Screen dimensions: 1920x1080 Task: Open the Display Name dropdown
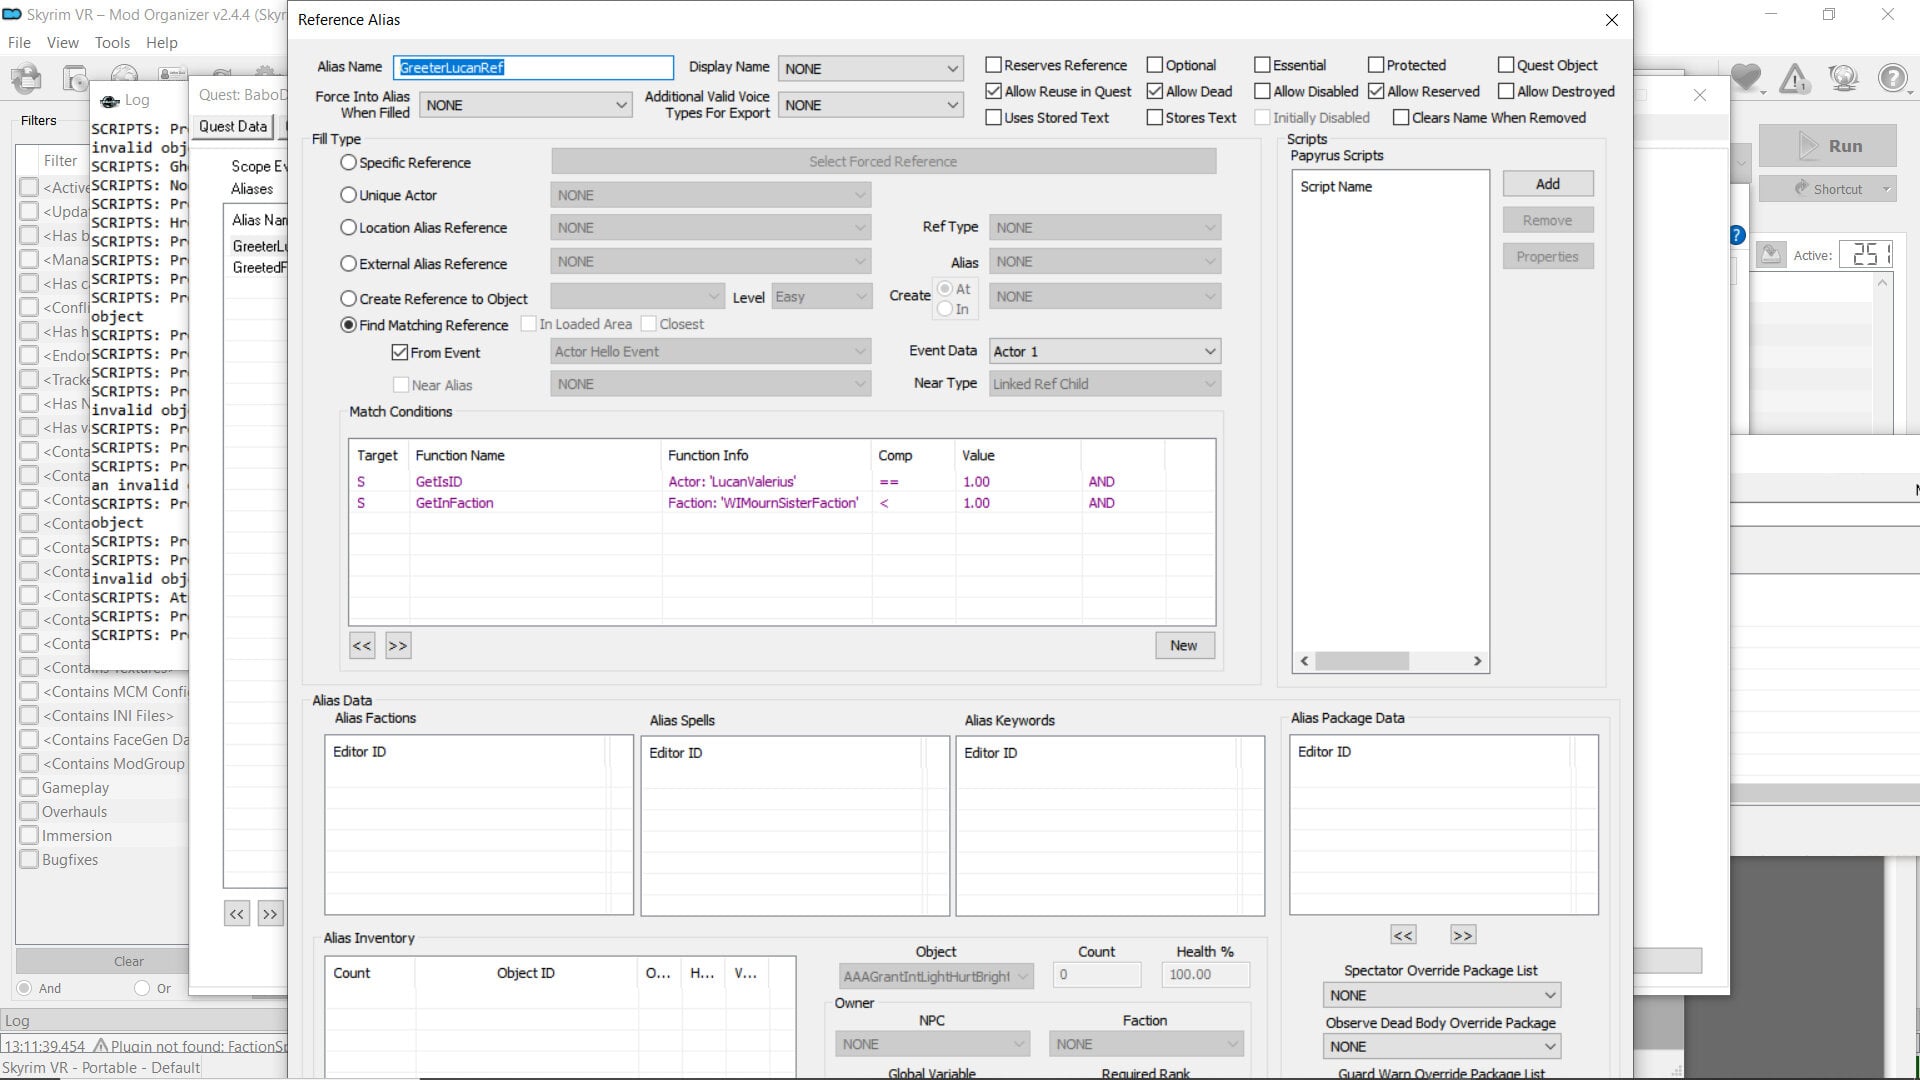[870, 68]
